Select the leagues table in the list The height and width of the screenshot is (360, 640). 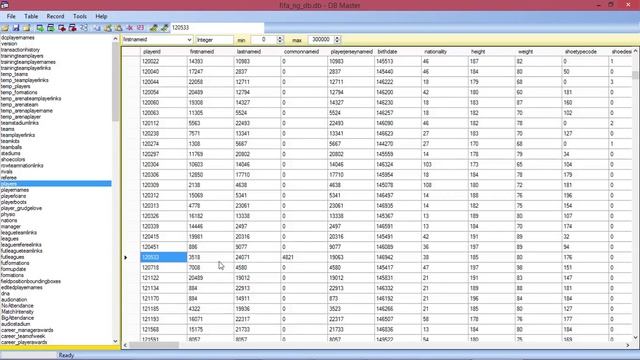[9, 239]
